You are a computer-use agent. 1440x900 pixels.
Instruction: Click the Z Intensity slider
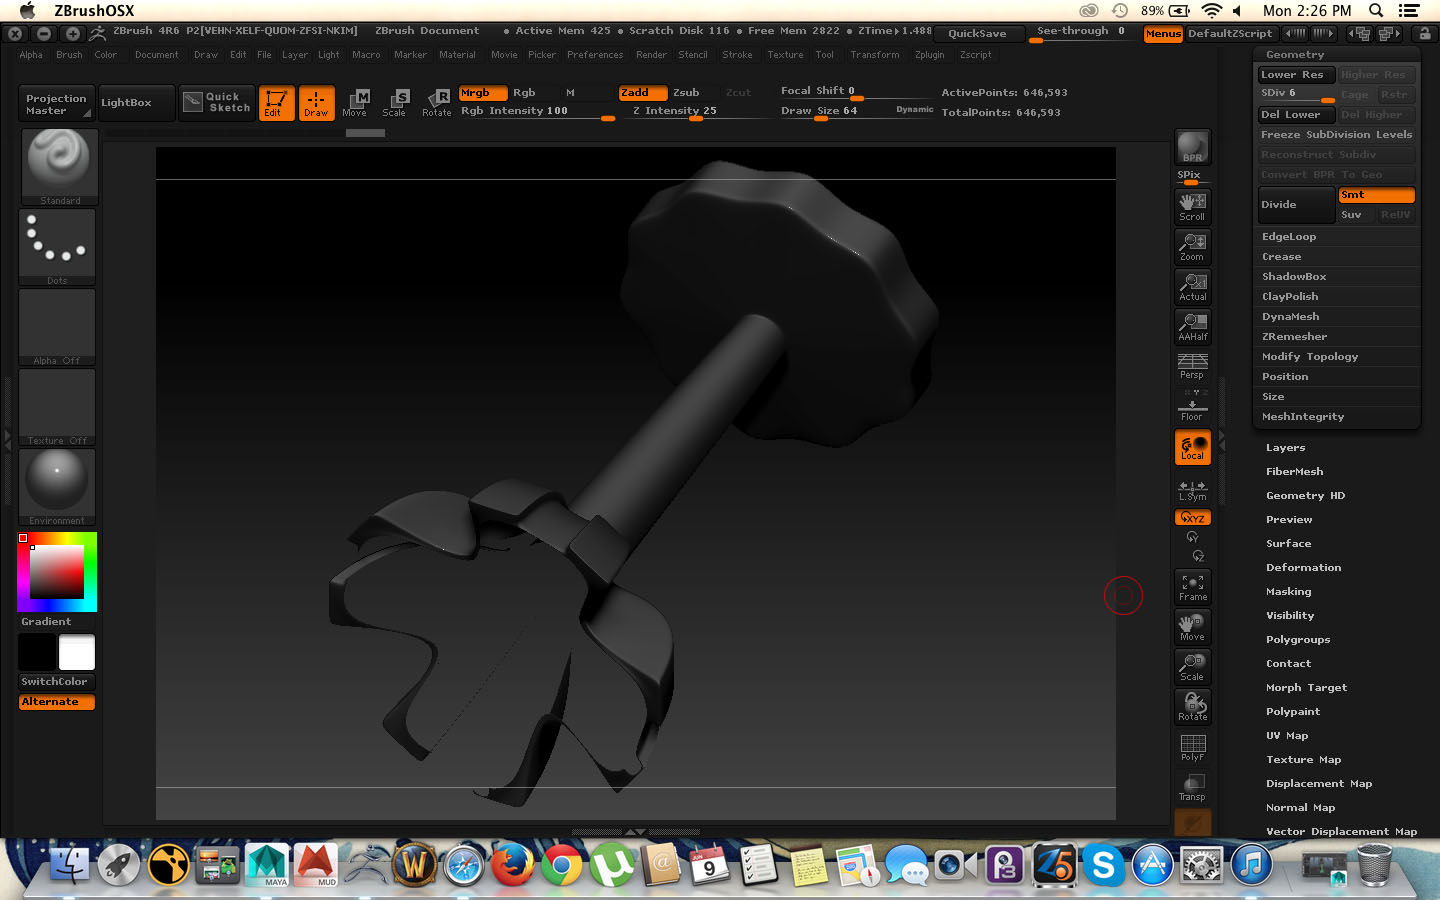pos(697,112)
